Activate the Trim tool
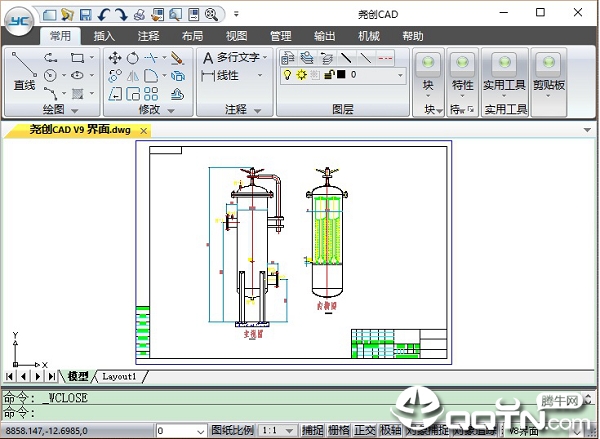The width and height of the screenshot is (600, 439). [x=151, y=58]
